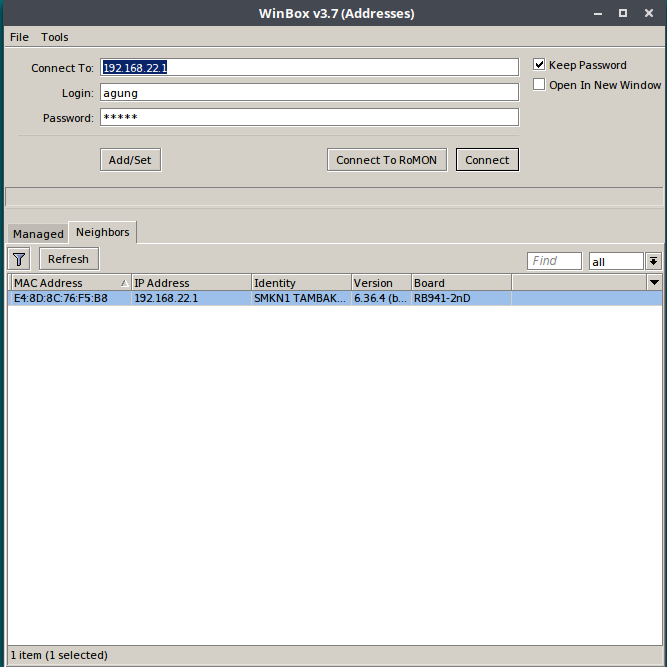Click the SMKN1 TAMBAK... identity cell
This screenshot has height=667, width=667.
click(x=301, y=298)
